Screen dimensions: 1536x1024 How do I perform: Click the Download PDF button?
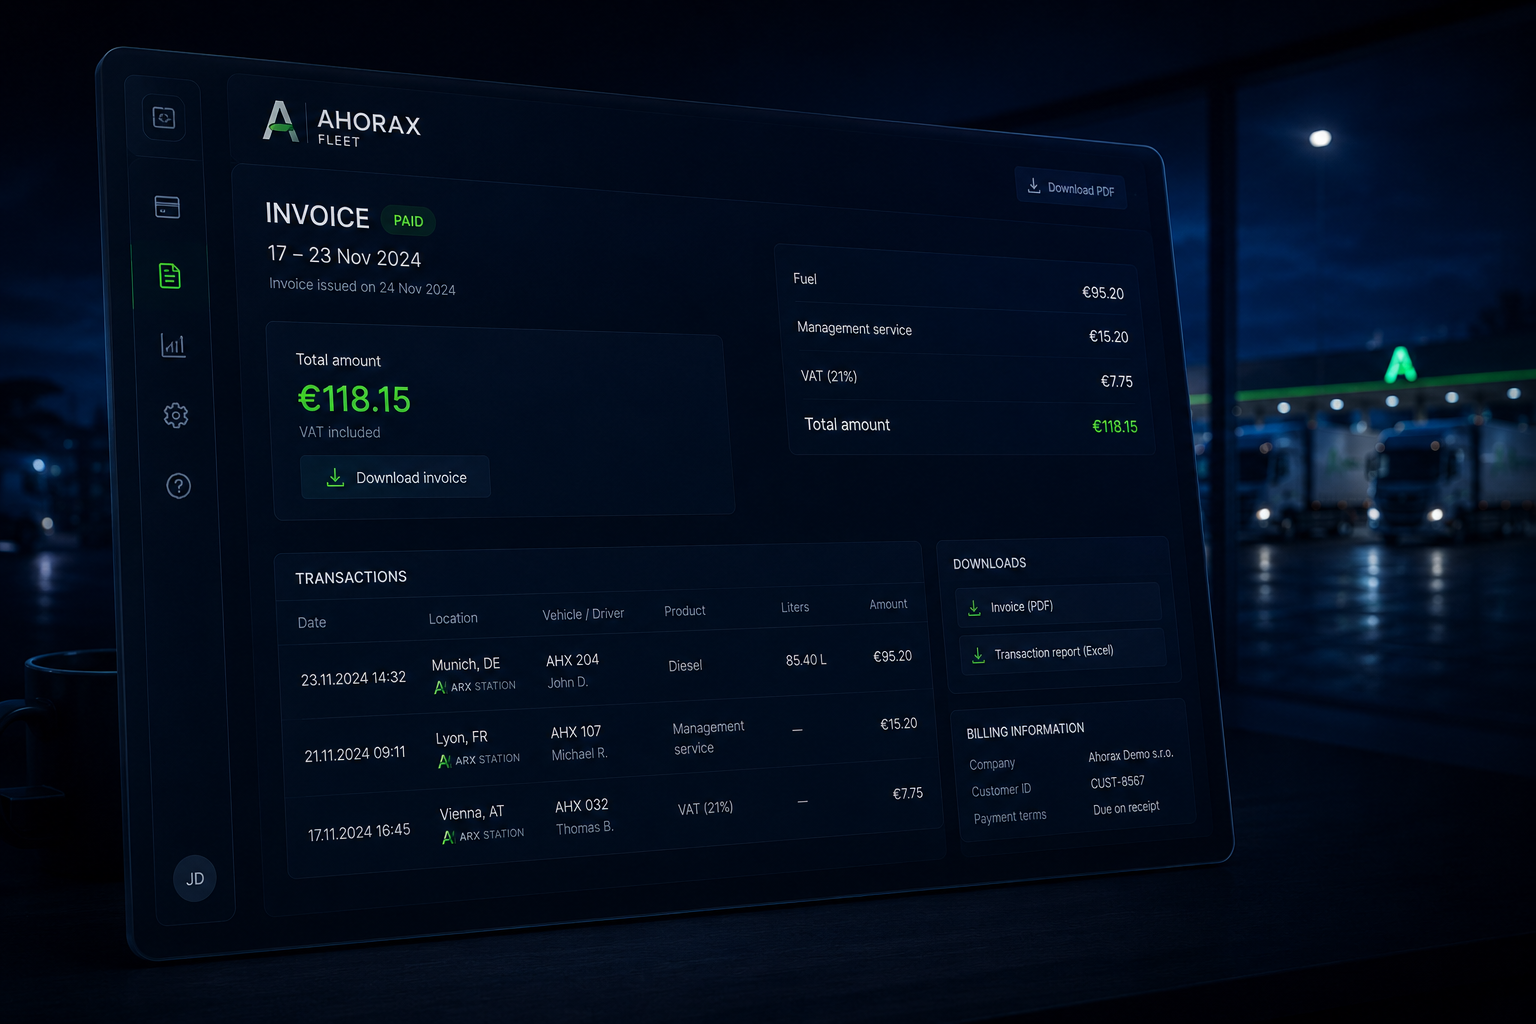tap(1071, 188)
